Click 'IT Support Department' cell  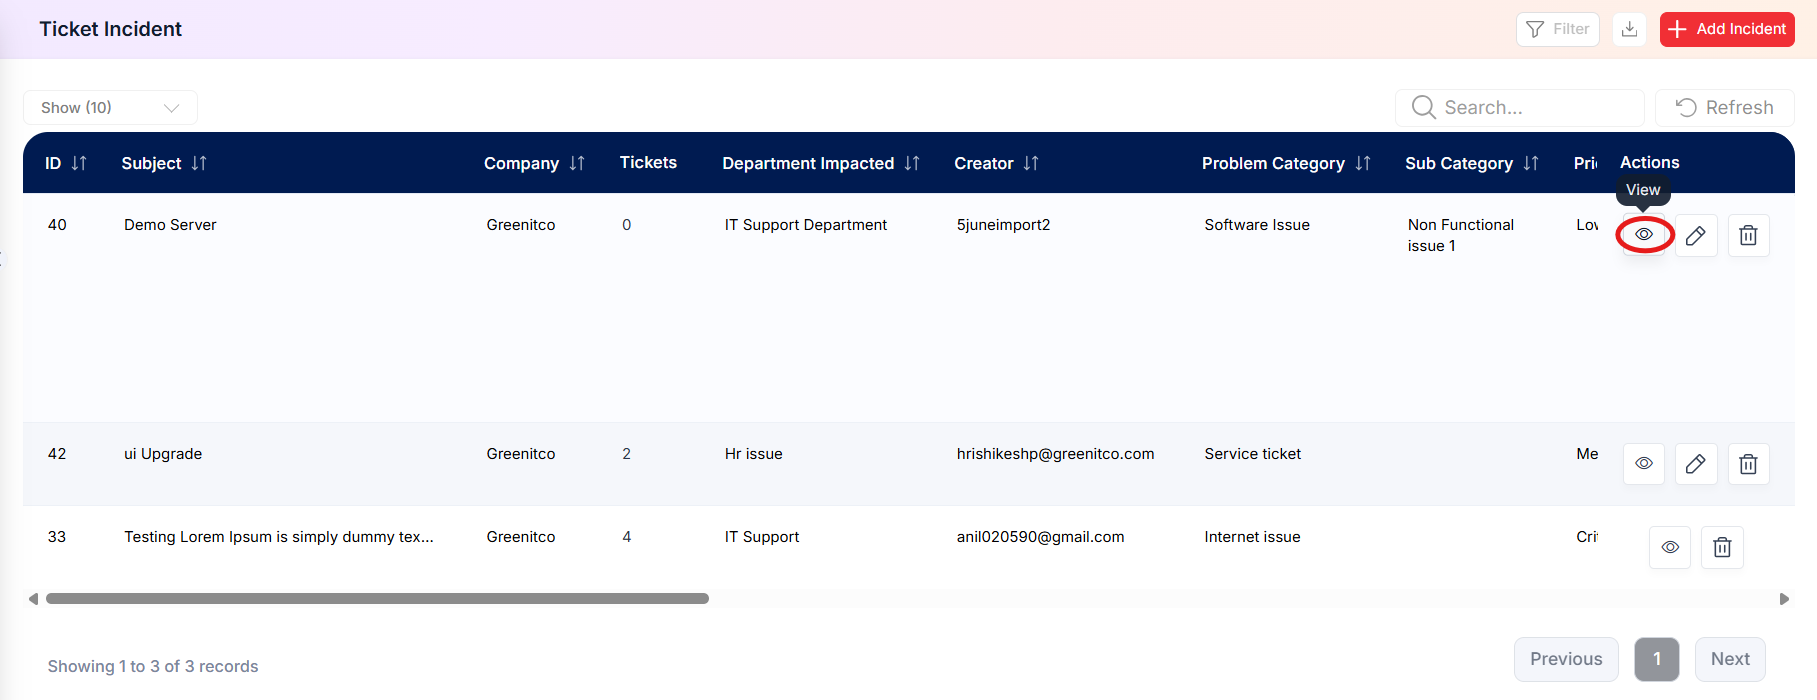tap(806, 225)
